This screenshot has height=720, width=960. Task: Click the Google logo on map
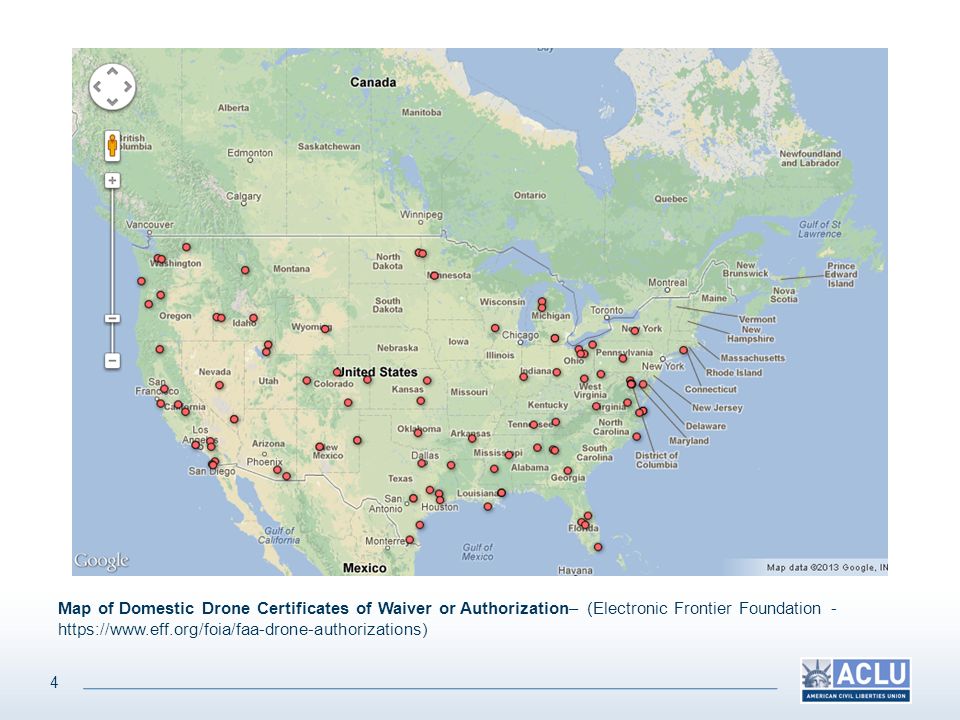pyautogui.click(x=102, y=561)
